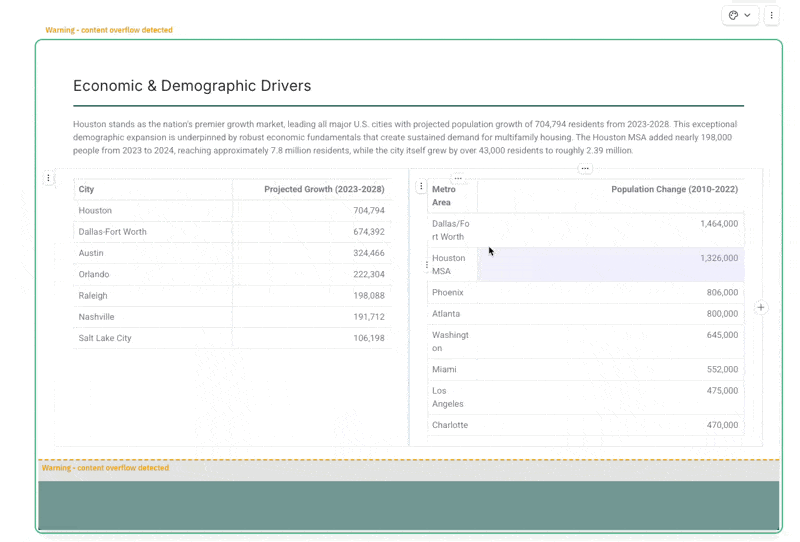
Task: Click the Houston MSA row handle
Action: pos(427,266)
